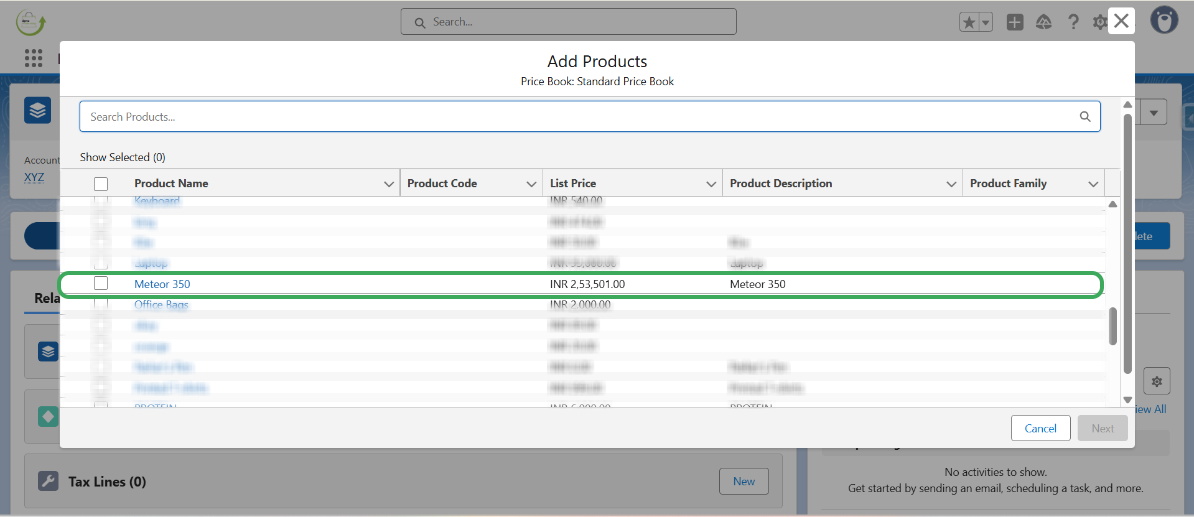The image size is (1194, 517).
Task: Open the List Price column dropdown
Action: 711,184
